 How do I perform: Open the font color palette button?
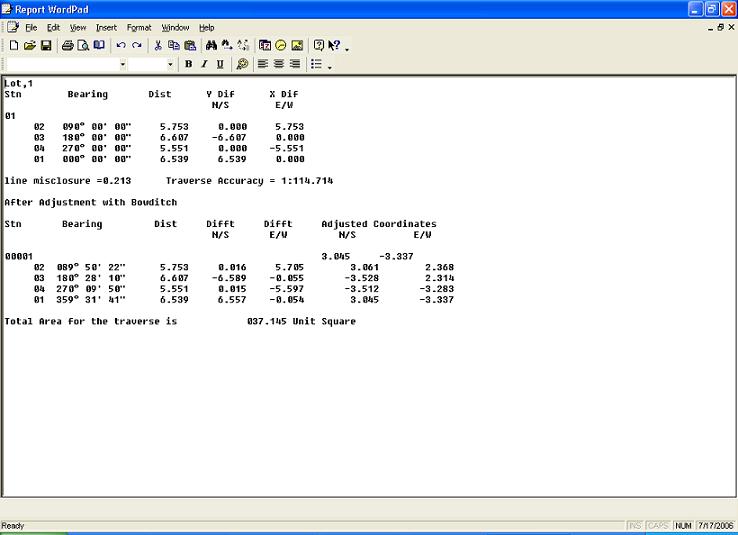pos(242,64)
